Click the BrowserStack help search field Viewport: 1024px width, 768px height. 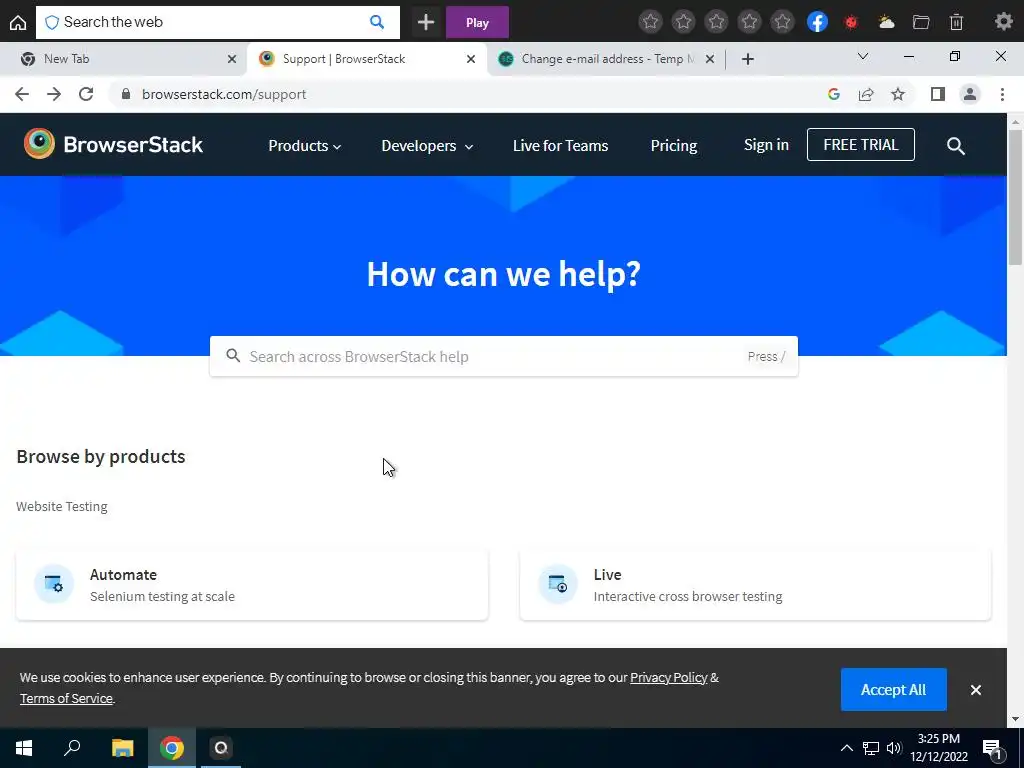pos(504,357)
